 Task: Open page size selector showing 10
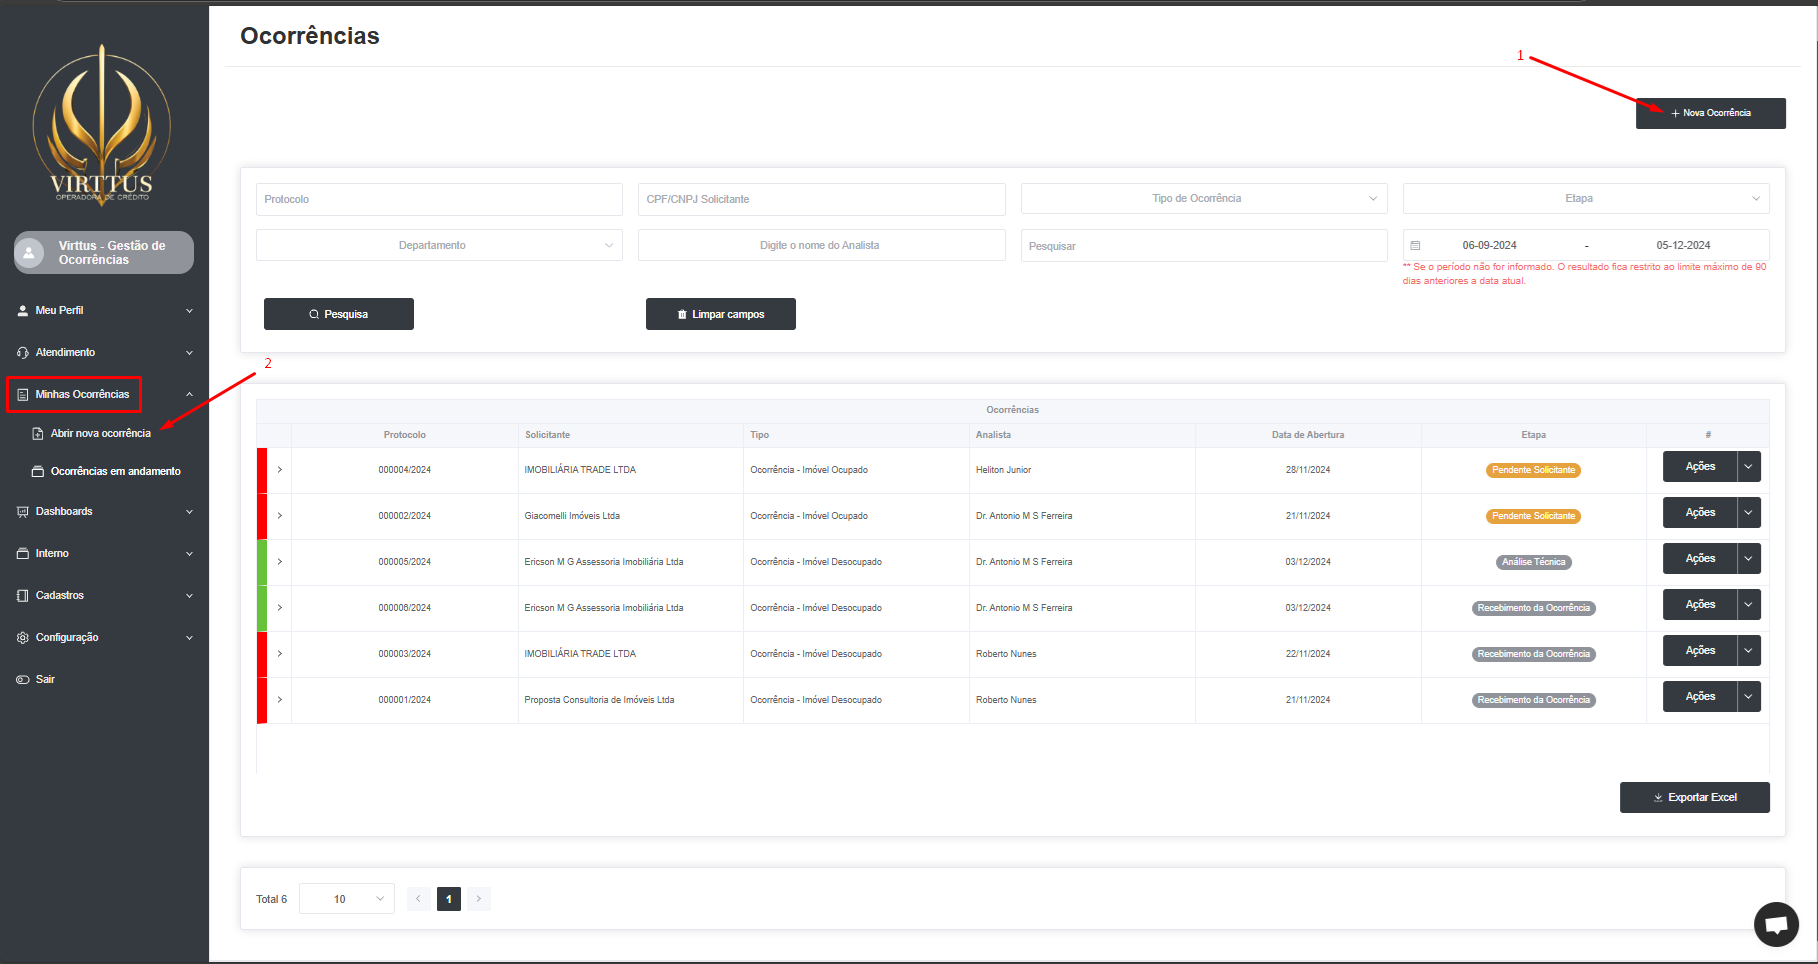347,899
